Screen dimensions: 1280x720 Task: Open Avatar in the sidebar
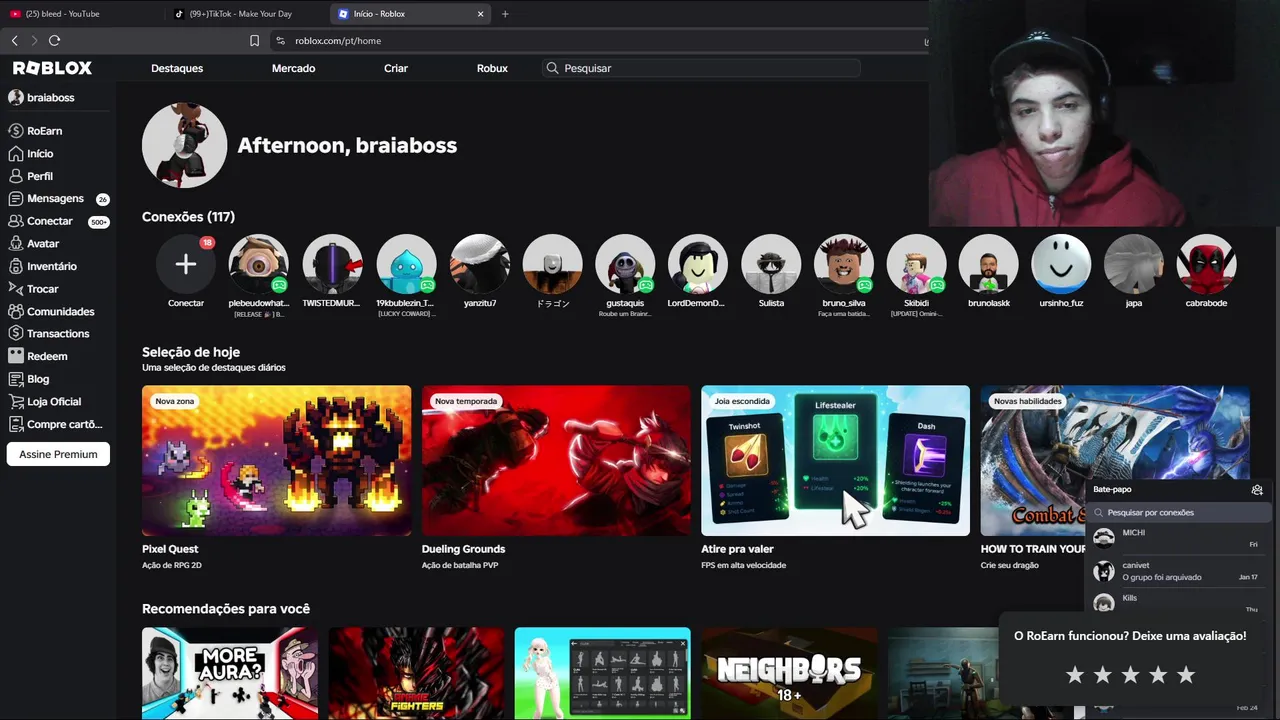(34, 244)
